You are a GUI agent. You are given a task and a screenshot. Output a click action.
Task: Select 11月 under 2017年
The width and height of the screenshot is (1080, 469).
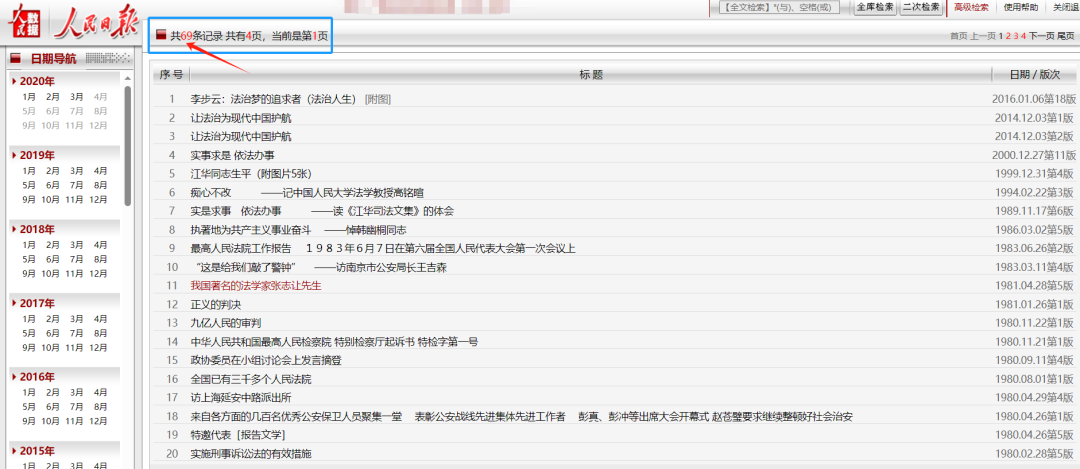tap(74, 347)
